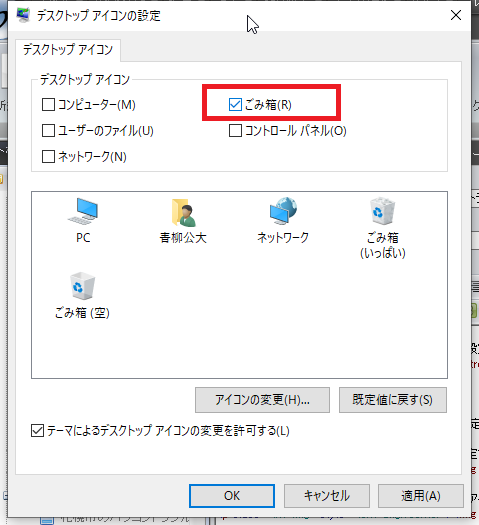Enable the コントロール パネル(O) checkbox
Viewport: 479px width, 525px height.
(x=235, y=131)
